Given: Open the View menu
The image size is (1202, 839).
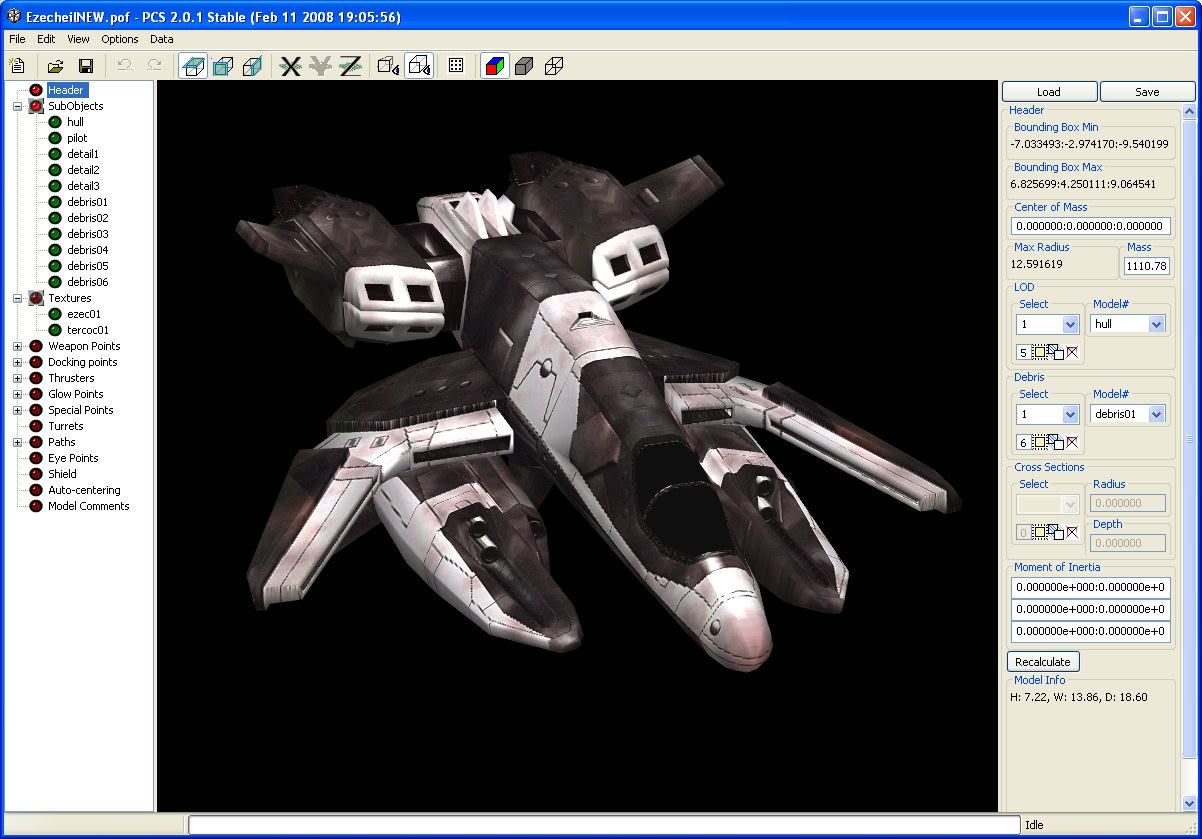Looking at the screenshot, I should pos(78,39).
